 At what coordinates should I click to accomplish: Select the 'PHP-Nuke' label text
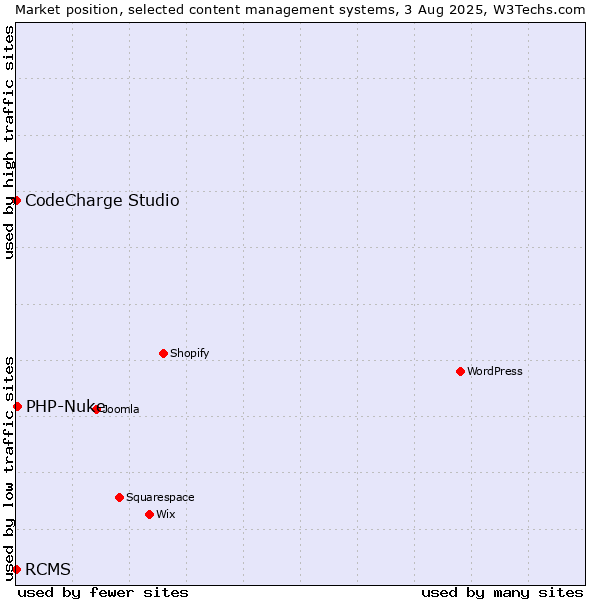pyautogui.click(x=65, y=406)
